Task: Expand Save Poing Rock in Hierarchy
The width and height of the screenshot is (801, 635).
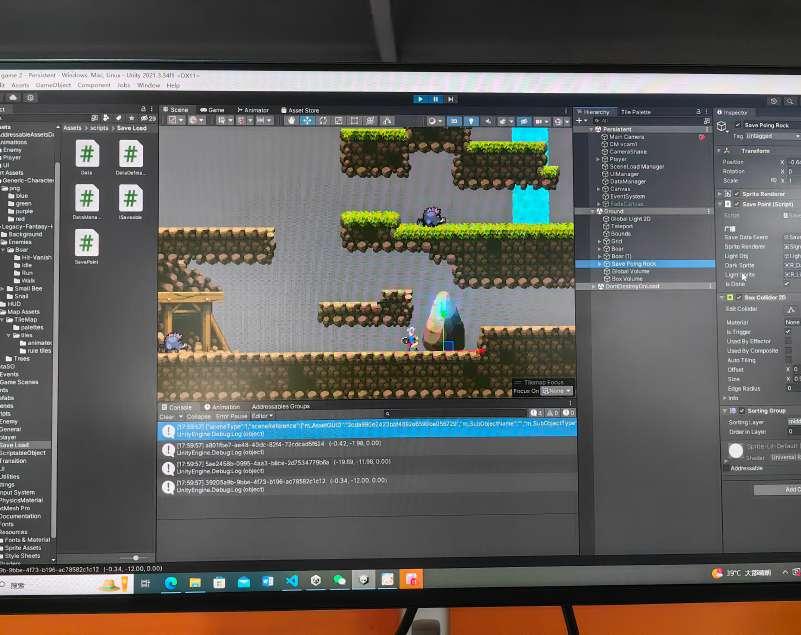Action: pos(599,264)
